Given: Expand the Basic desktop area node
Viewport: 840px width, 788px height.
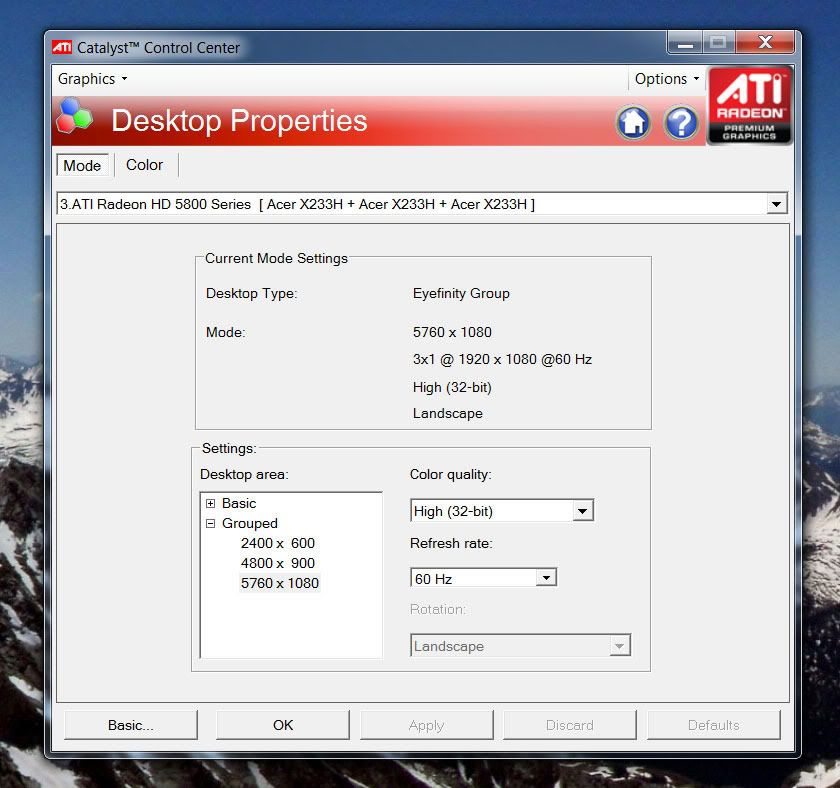Looking at the screenshot, I should pyautogui.click(x=211, y=504).
